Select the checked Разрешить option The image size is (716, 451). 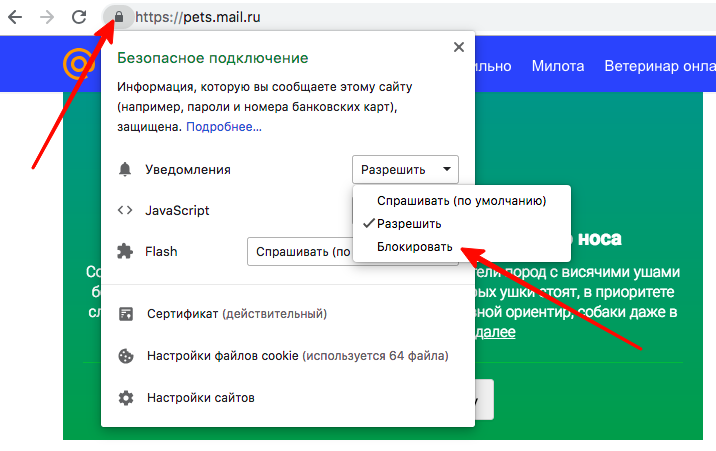(x=462, y=224)
